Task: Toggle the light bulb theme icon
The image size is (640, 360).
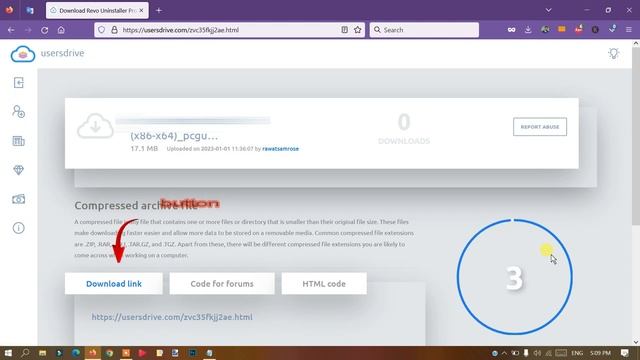Action: [613, 53]
